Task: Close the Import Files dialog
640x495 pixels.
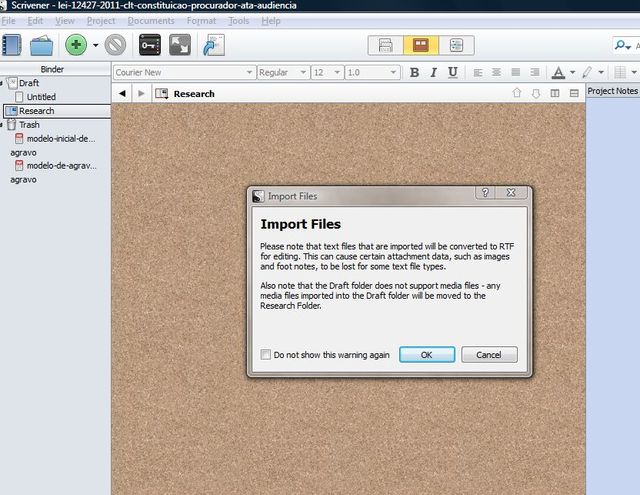Action: point(511,193)
